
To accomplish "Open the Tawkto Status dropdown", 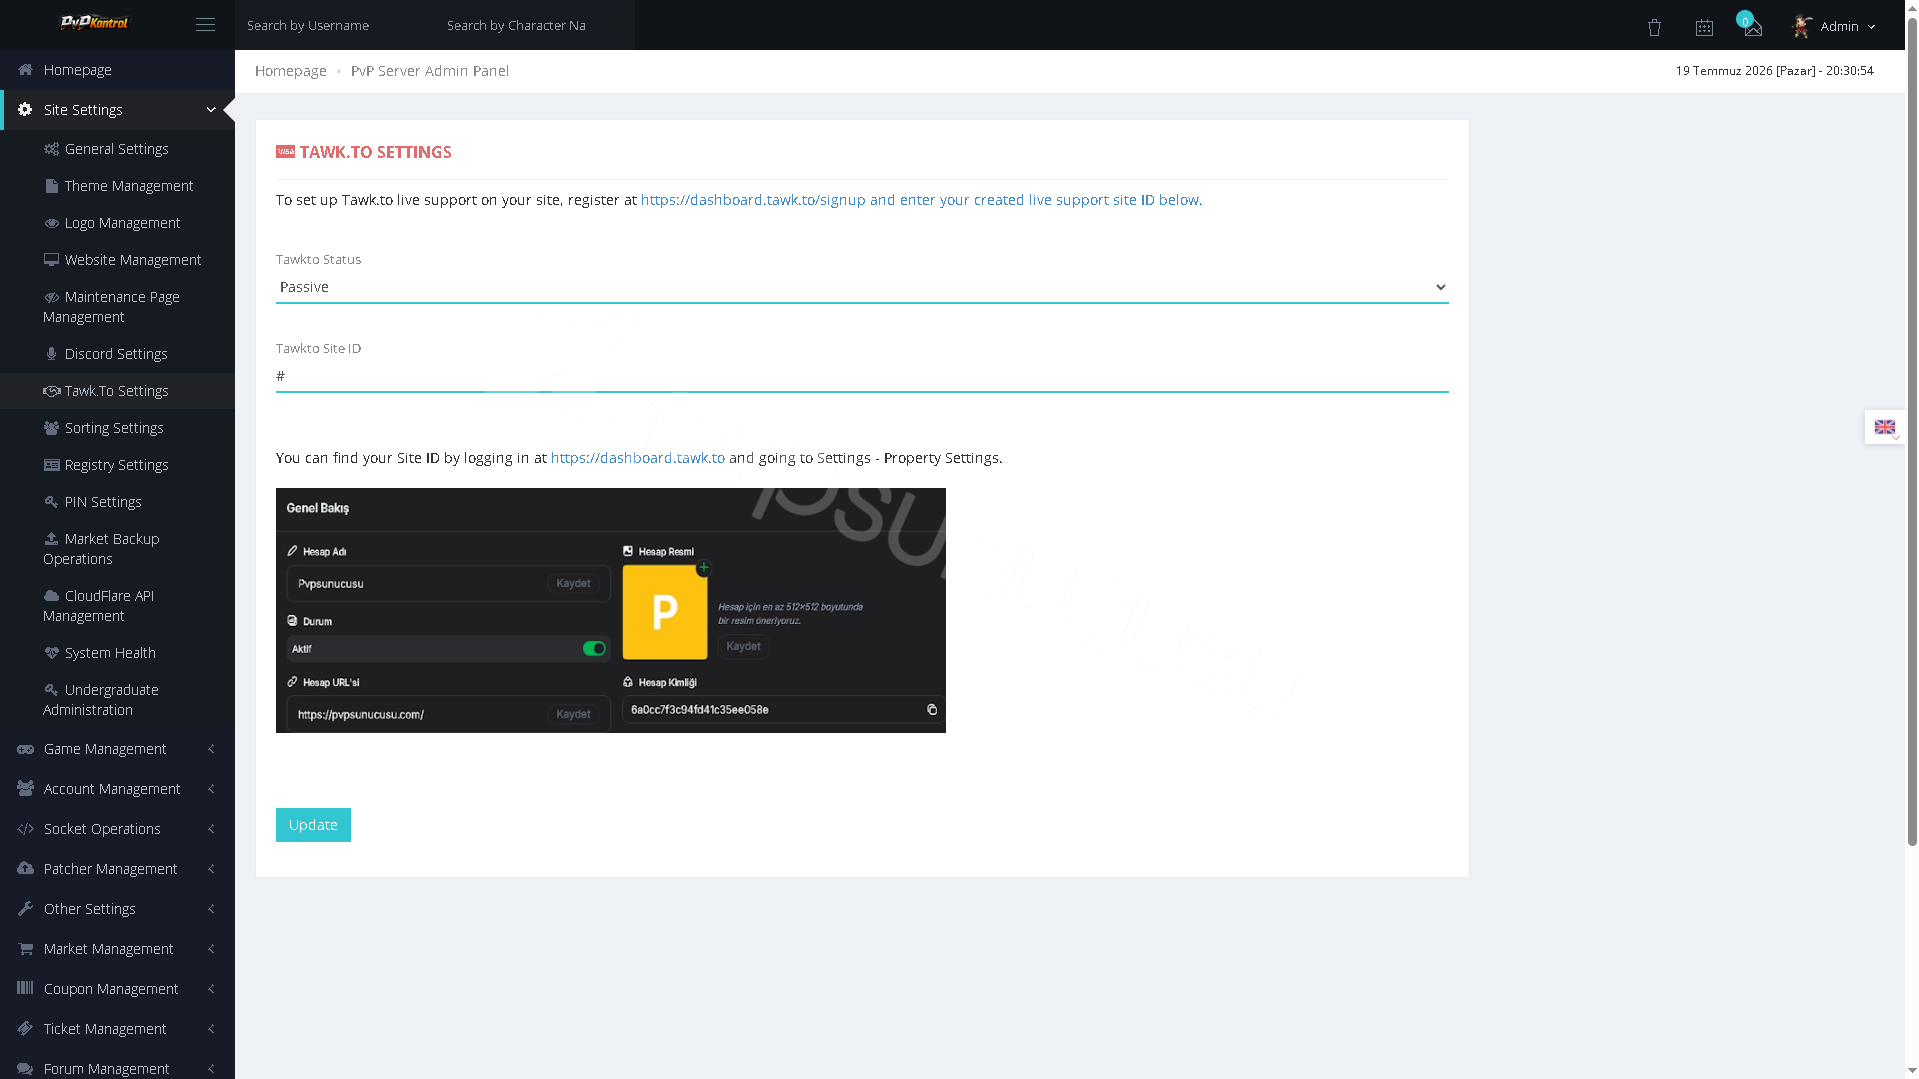I will click(x=862, y=287).
